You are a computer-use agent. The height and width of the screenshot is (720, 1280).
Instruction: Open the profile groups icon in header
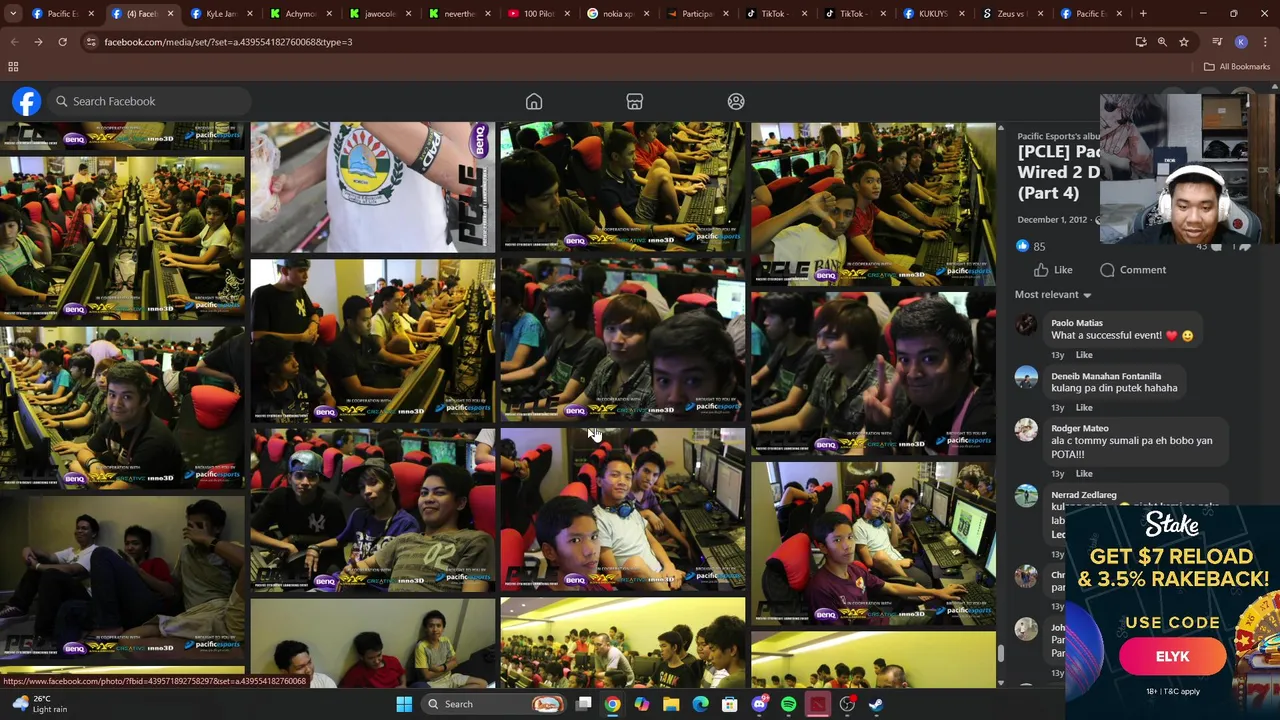click(736, 101)
